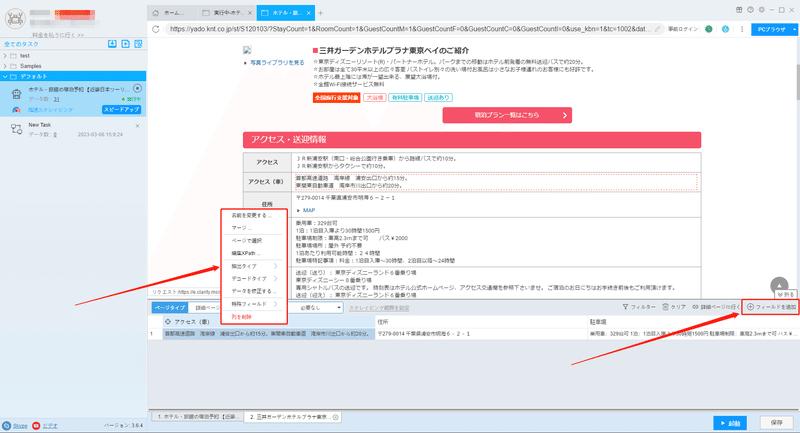Click the scroll-to-top round arrow button

(779, 285)
